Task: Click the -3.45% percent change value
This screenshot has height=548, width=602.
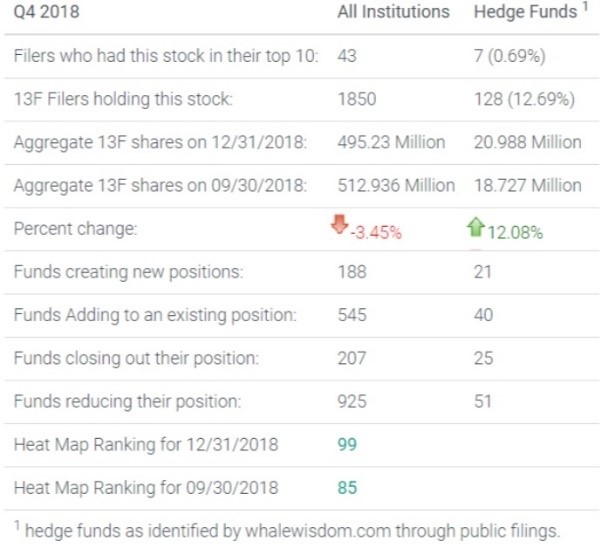Action: click(376, 233)
